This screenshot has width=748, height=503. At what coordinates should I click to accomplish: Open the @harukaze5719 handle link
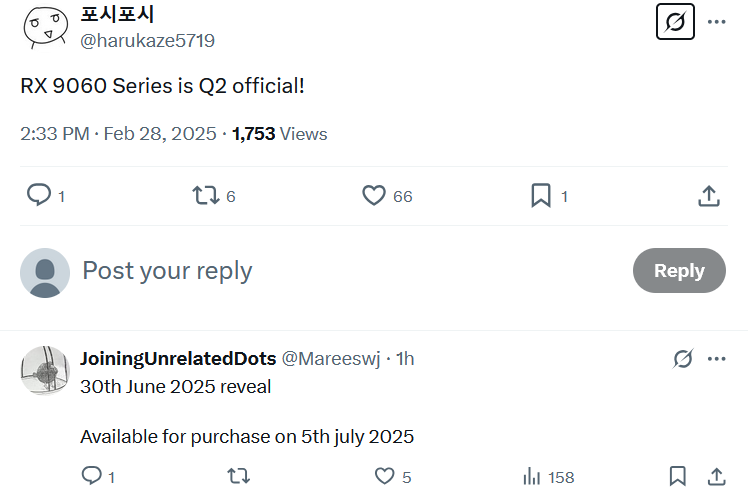click(147, 41)
